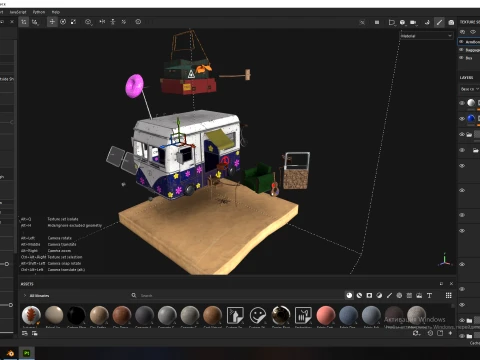The height and width of the screenshot is (360, 480).
Task: Select the pink fabric material sphere
Action: pyautogui.click(x=326, y=315)
